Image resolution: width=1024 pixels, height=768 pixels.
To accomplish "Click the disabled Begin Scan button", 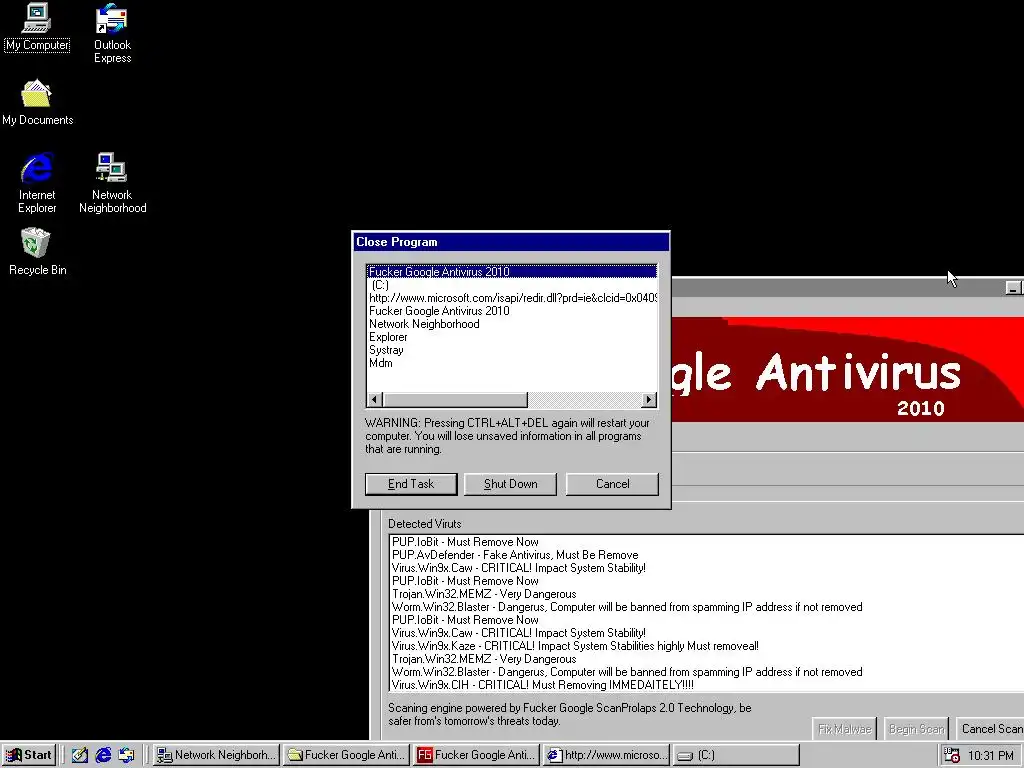I will coord(916,729).
